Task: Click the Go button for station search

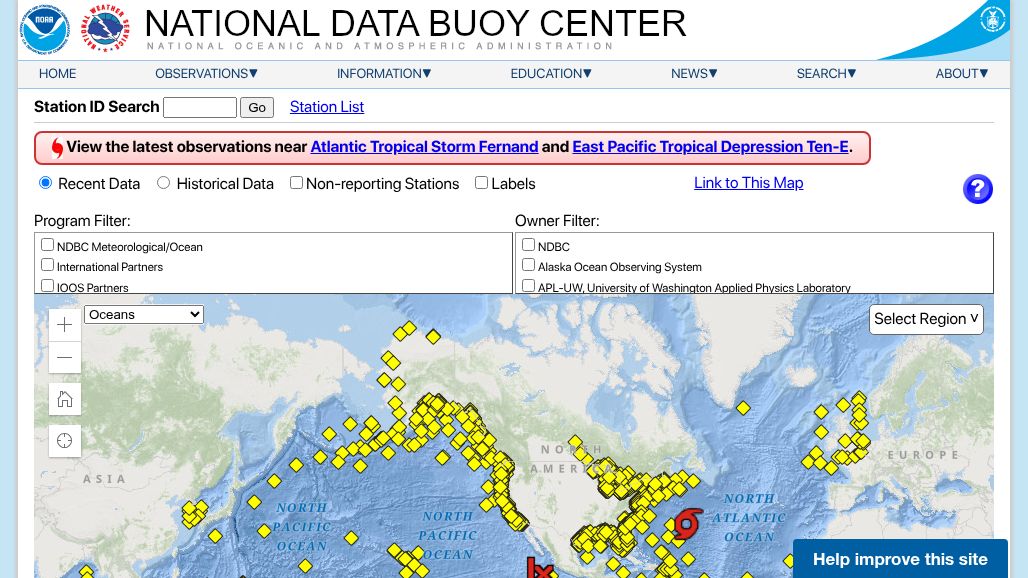Action: point(257,107)
